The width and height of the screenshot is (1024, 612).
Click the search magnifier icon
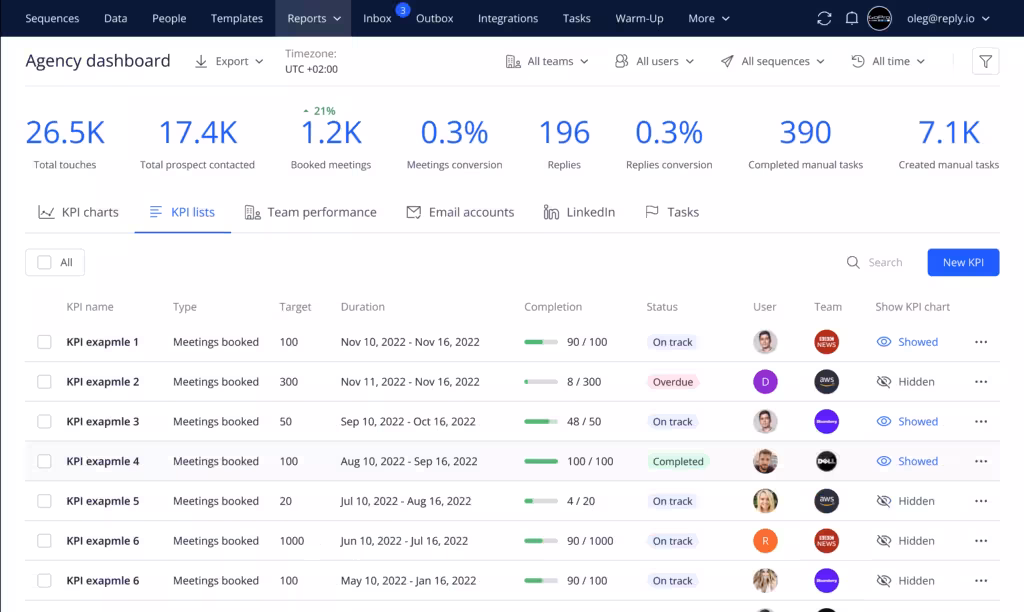pyautogui.click(x=853, y=262)
